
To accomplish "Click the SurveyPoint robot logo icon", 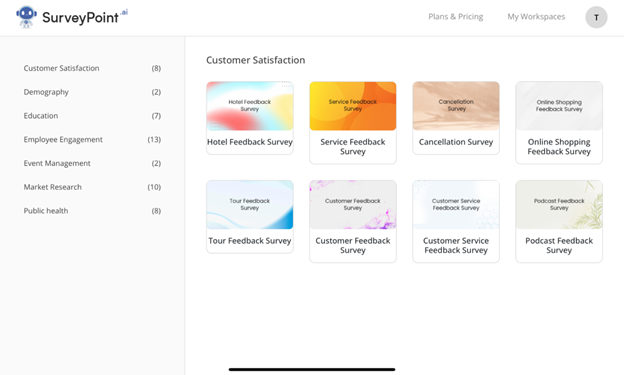I will click(26, 17).
